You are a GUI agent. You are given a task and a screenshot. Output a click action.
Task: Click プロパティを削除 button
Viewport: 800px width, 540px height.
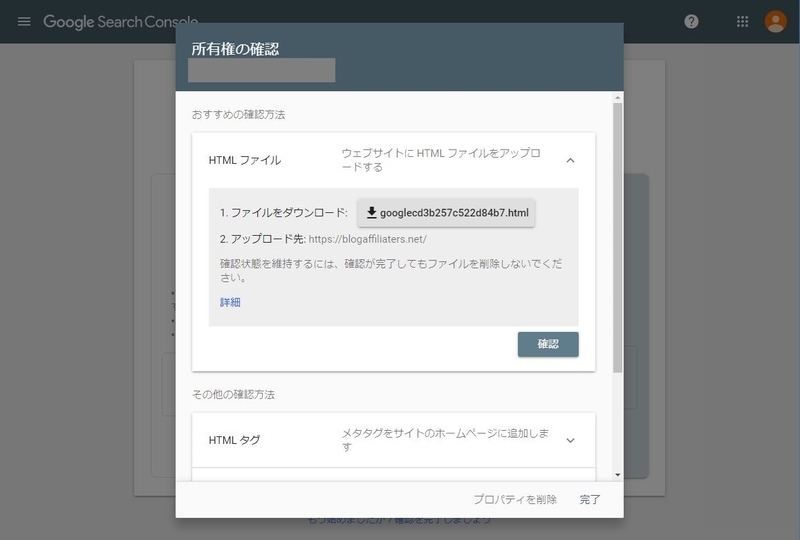515,499
